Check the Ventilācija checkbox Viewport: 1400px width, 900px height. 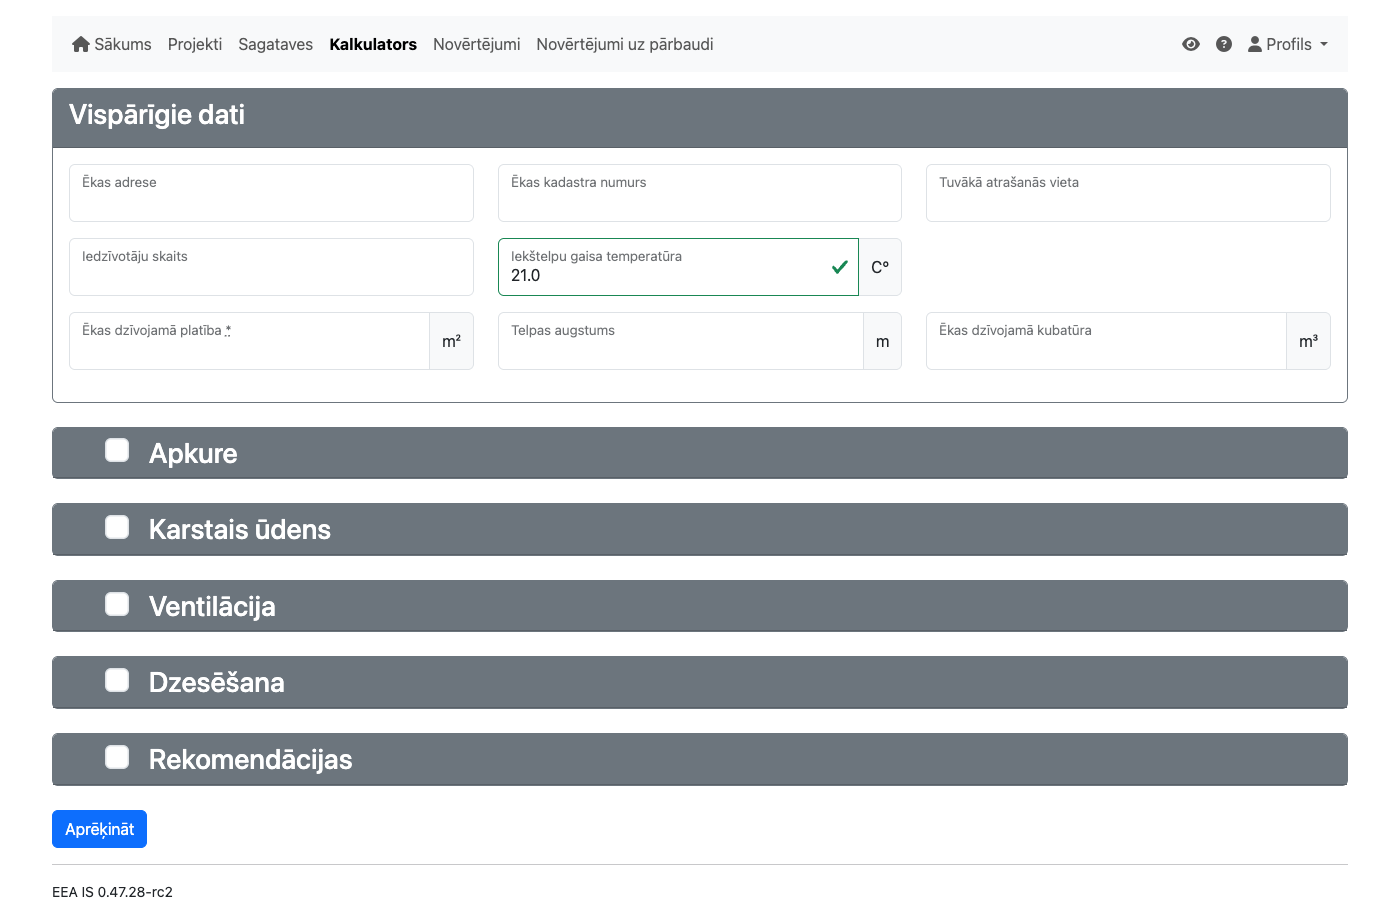[x=117, y=604]
